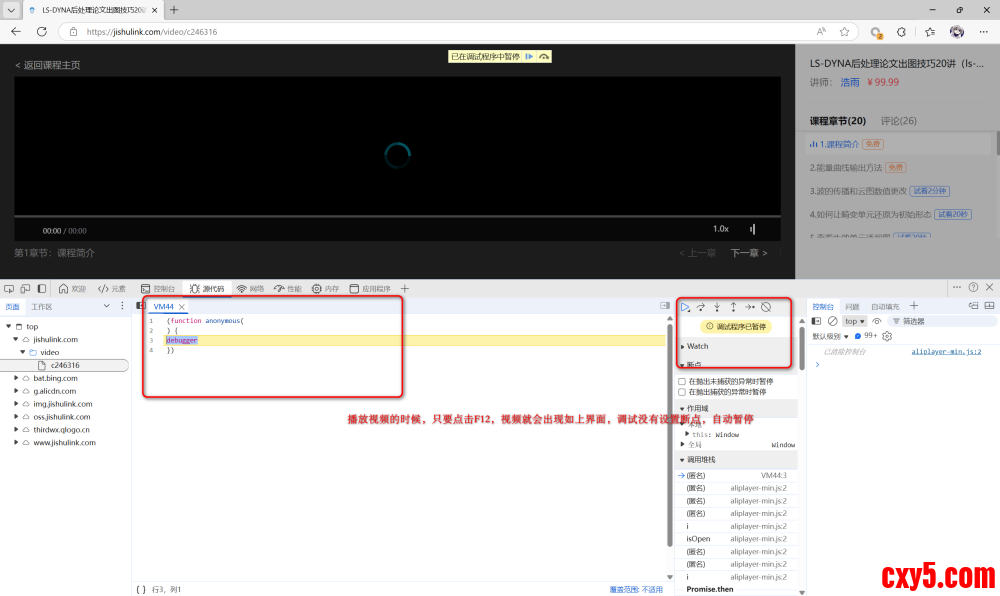Enable pause on uncaught exceptions checkbox

[682, 381]
